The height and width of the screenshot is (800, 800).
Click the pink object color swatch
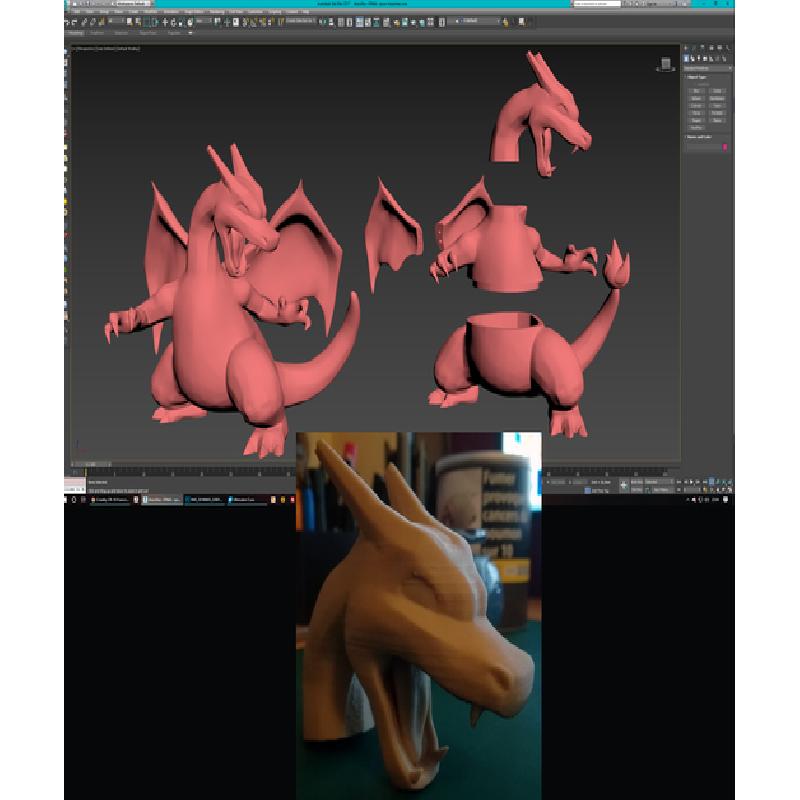pyautogui.click(x=725, y=147)
